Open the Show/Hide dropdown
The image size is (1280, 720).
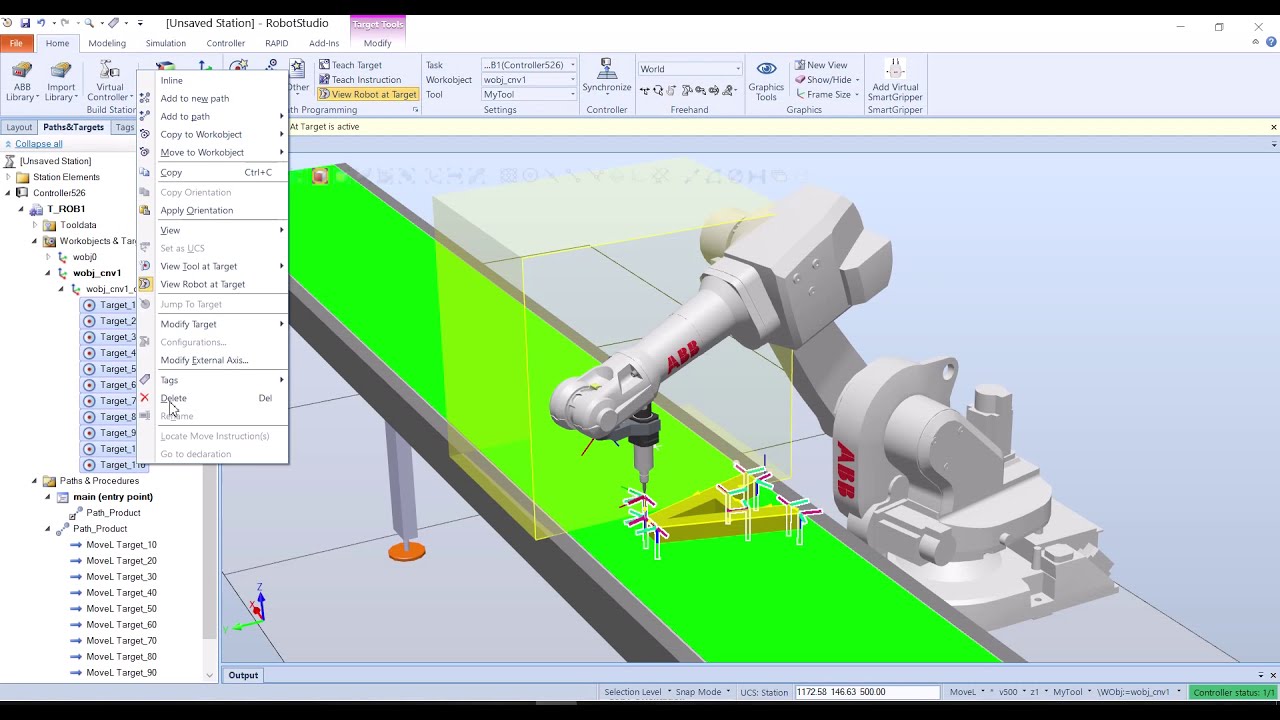(825, 80)
